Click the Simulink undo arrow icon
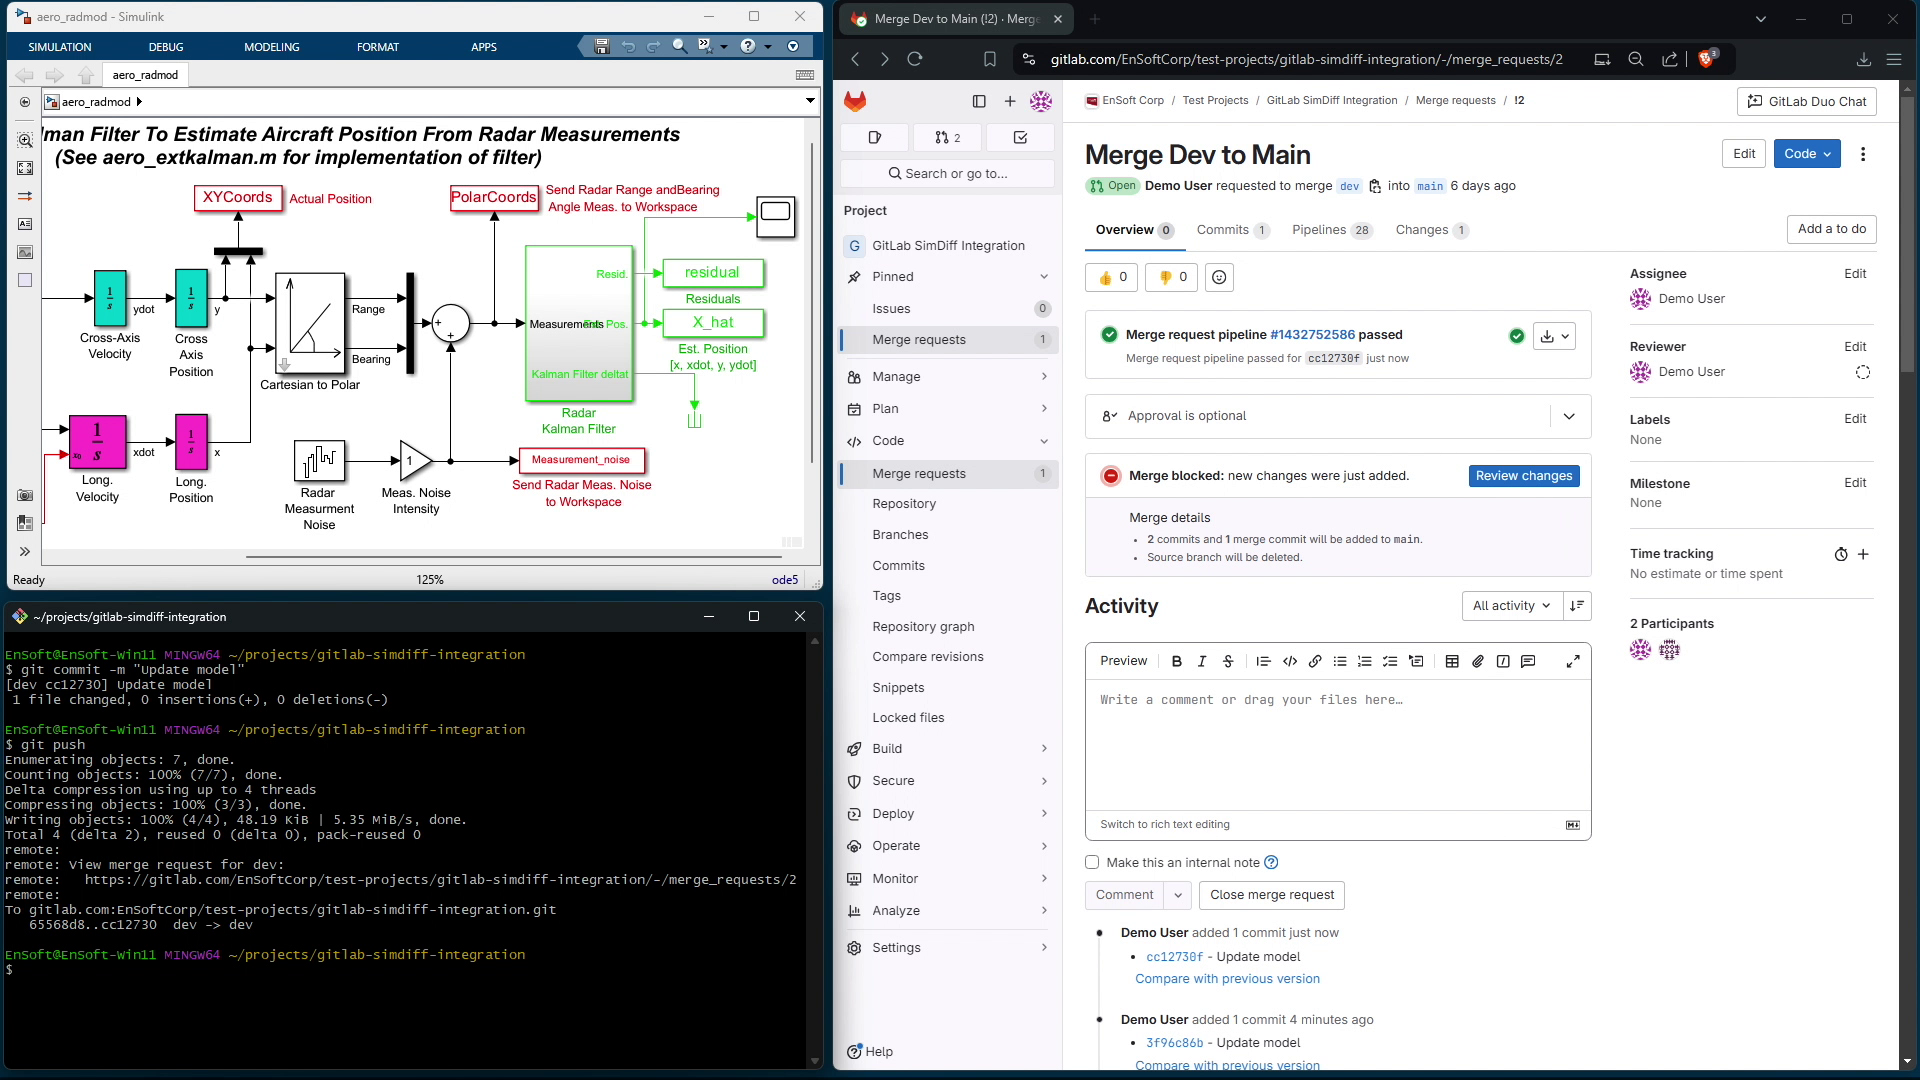This screenshot has height=1080, width=1920. coord(628,46)
